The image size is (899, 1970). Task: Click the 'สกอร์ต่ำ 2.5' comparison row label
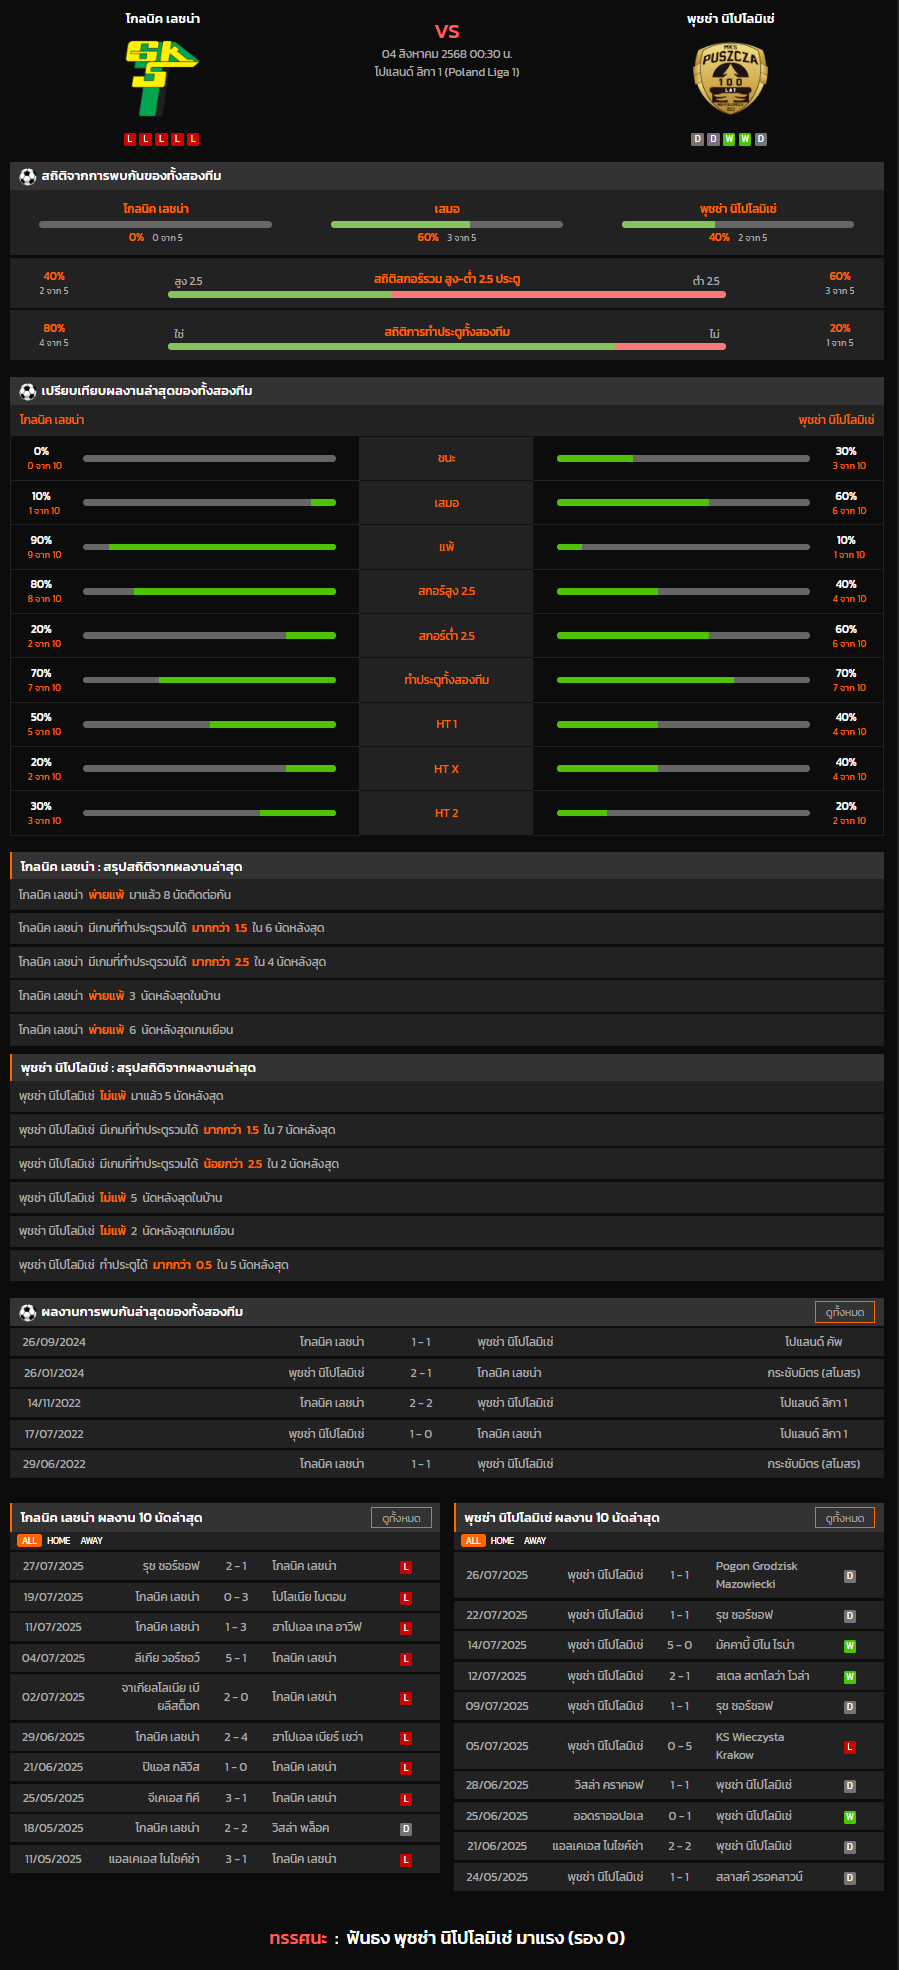click(x=446, y=636)
